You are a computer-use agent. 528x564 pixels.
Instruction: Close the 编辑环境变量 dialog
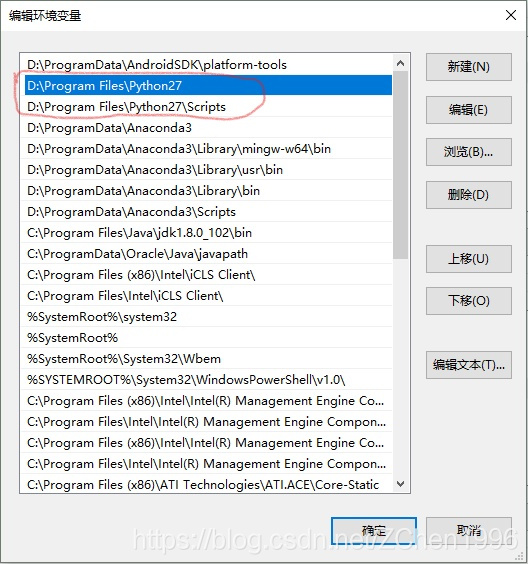(x=511, y=15)
